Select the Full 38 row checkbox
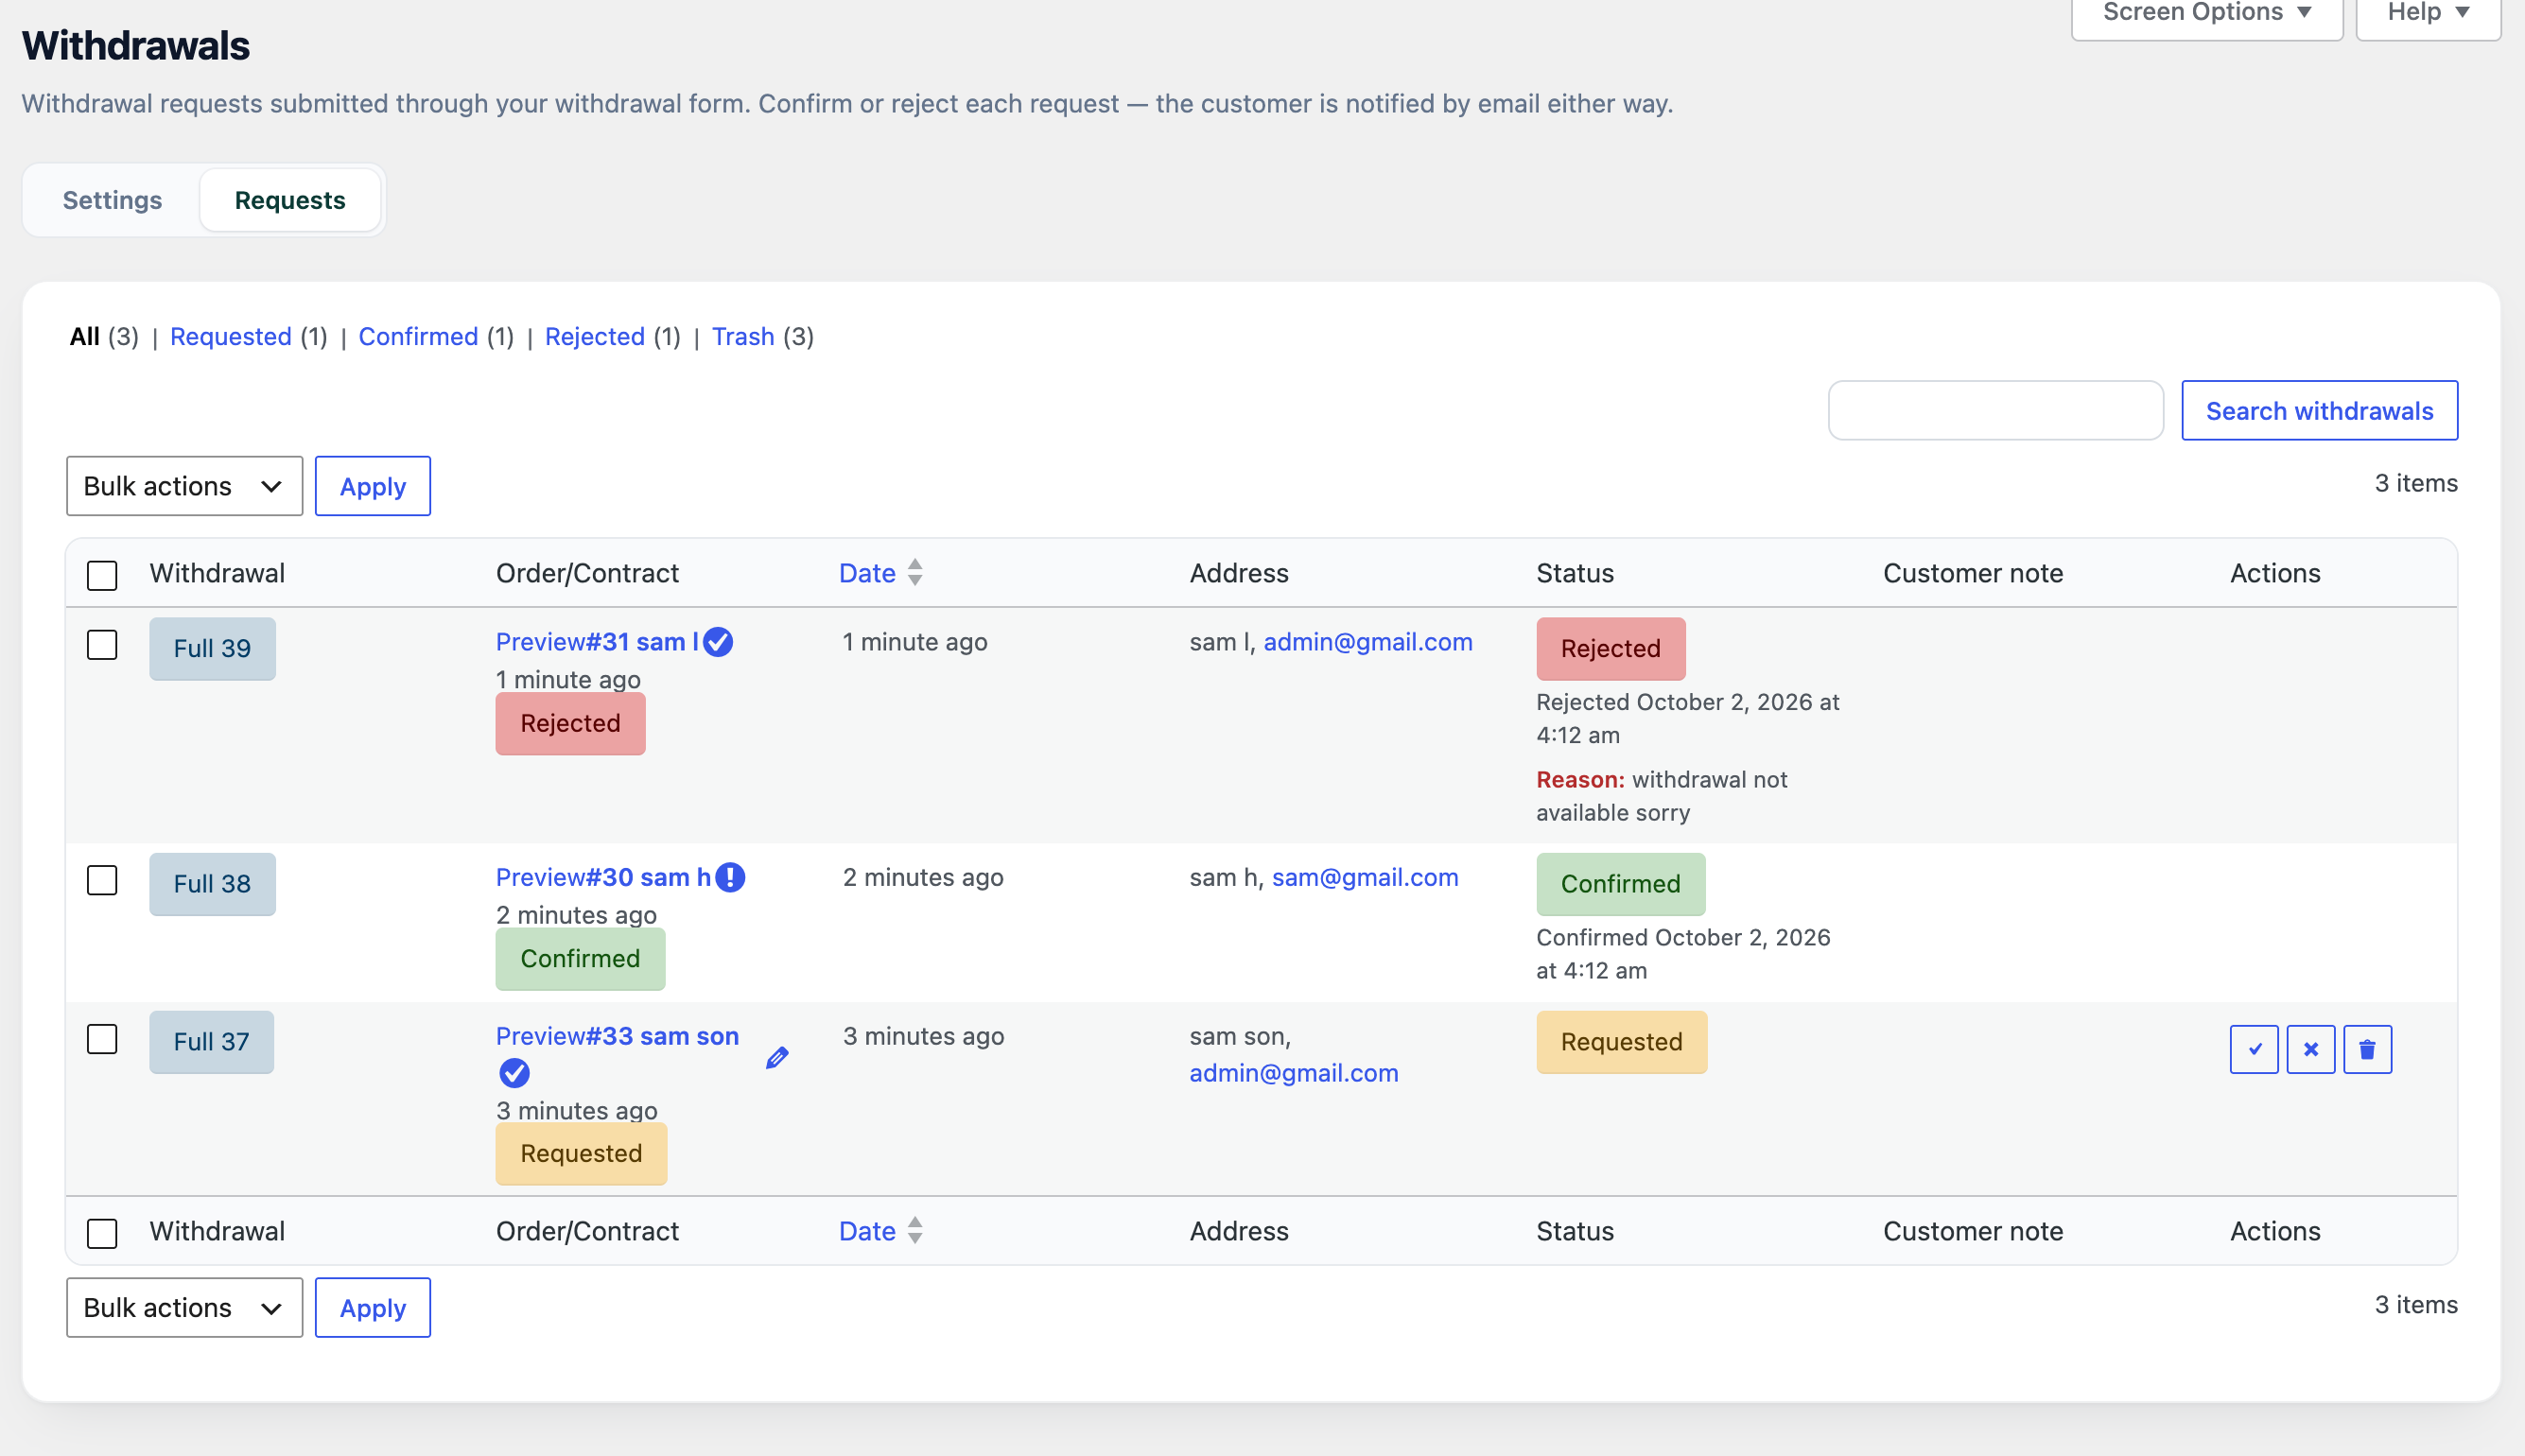The height and width of the screenshot is (1456, 2525). point(102,880)
